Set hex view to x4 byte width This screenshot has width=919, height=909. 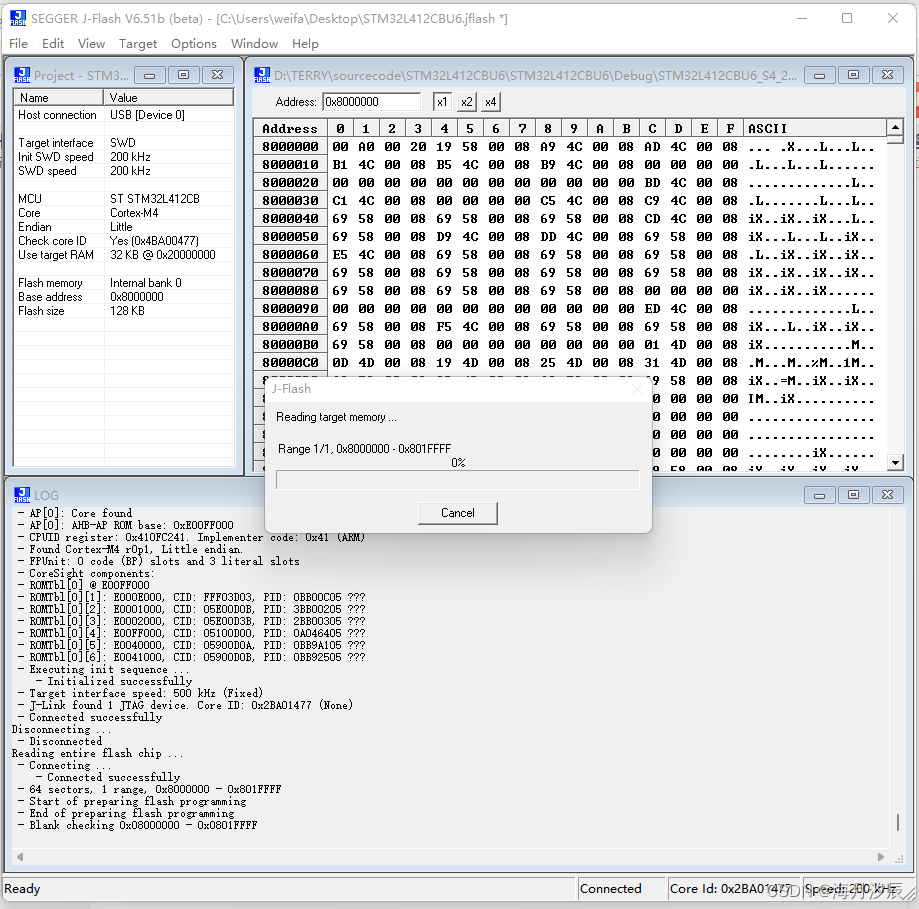(491, 102)
